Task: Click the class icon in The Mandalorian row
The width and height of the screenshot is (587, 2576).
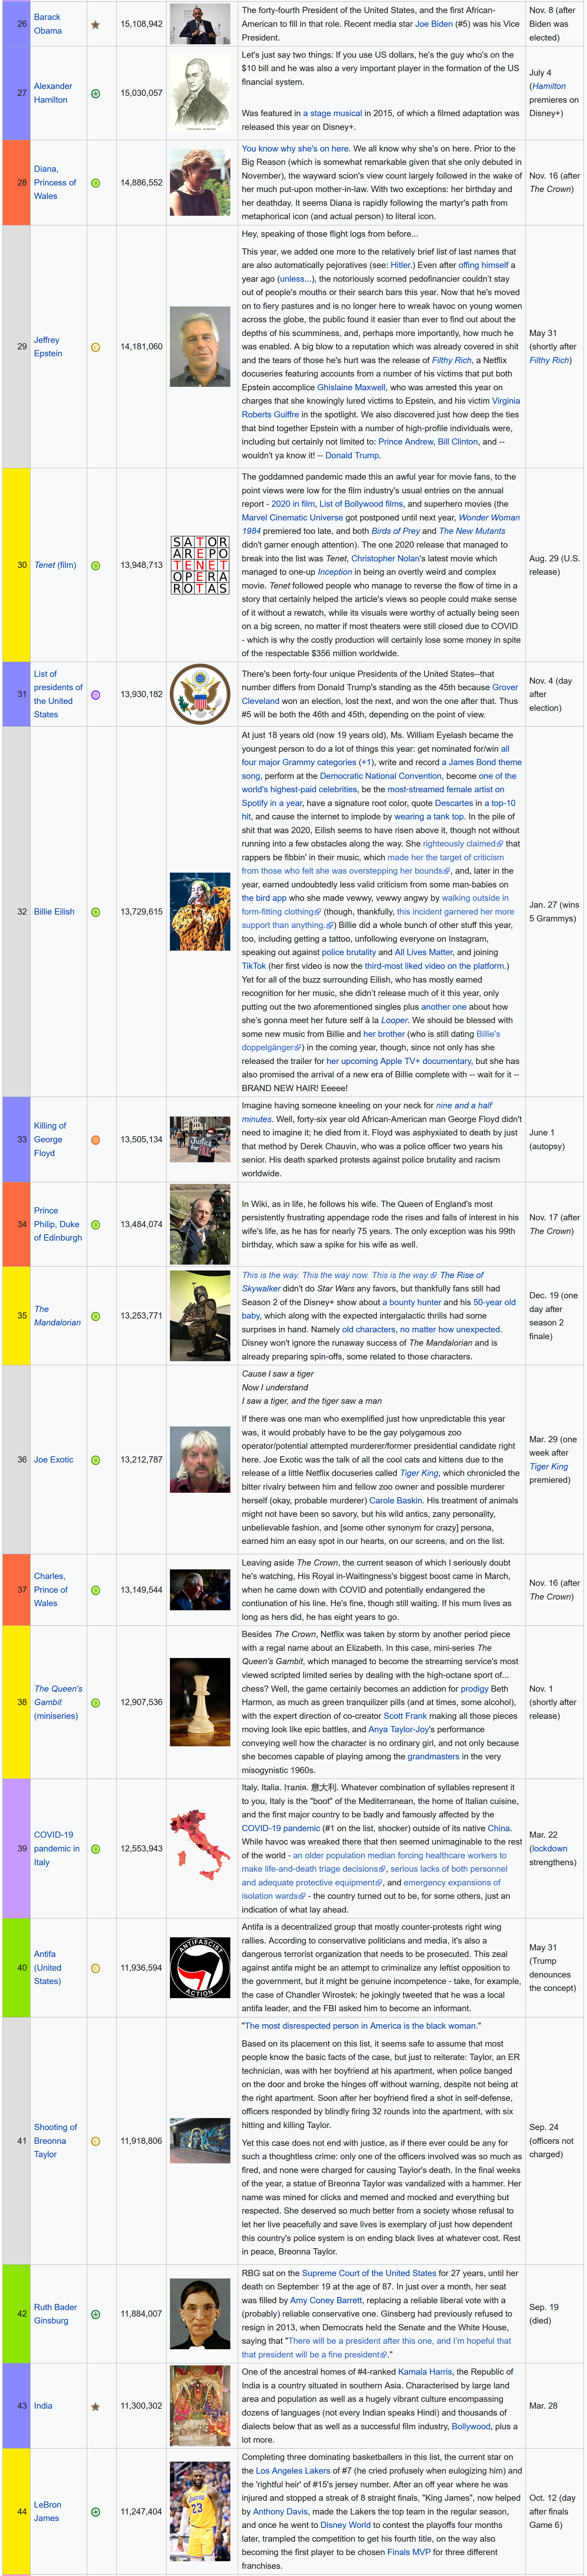Action: click(x=96, y=1315)
